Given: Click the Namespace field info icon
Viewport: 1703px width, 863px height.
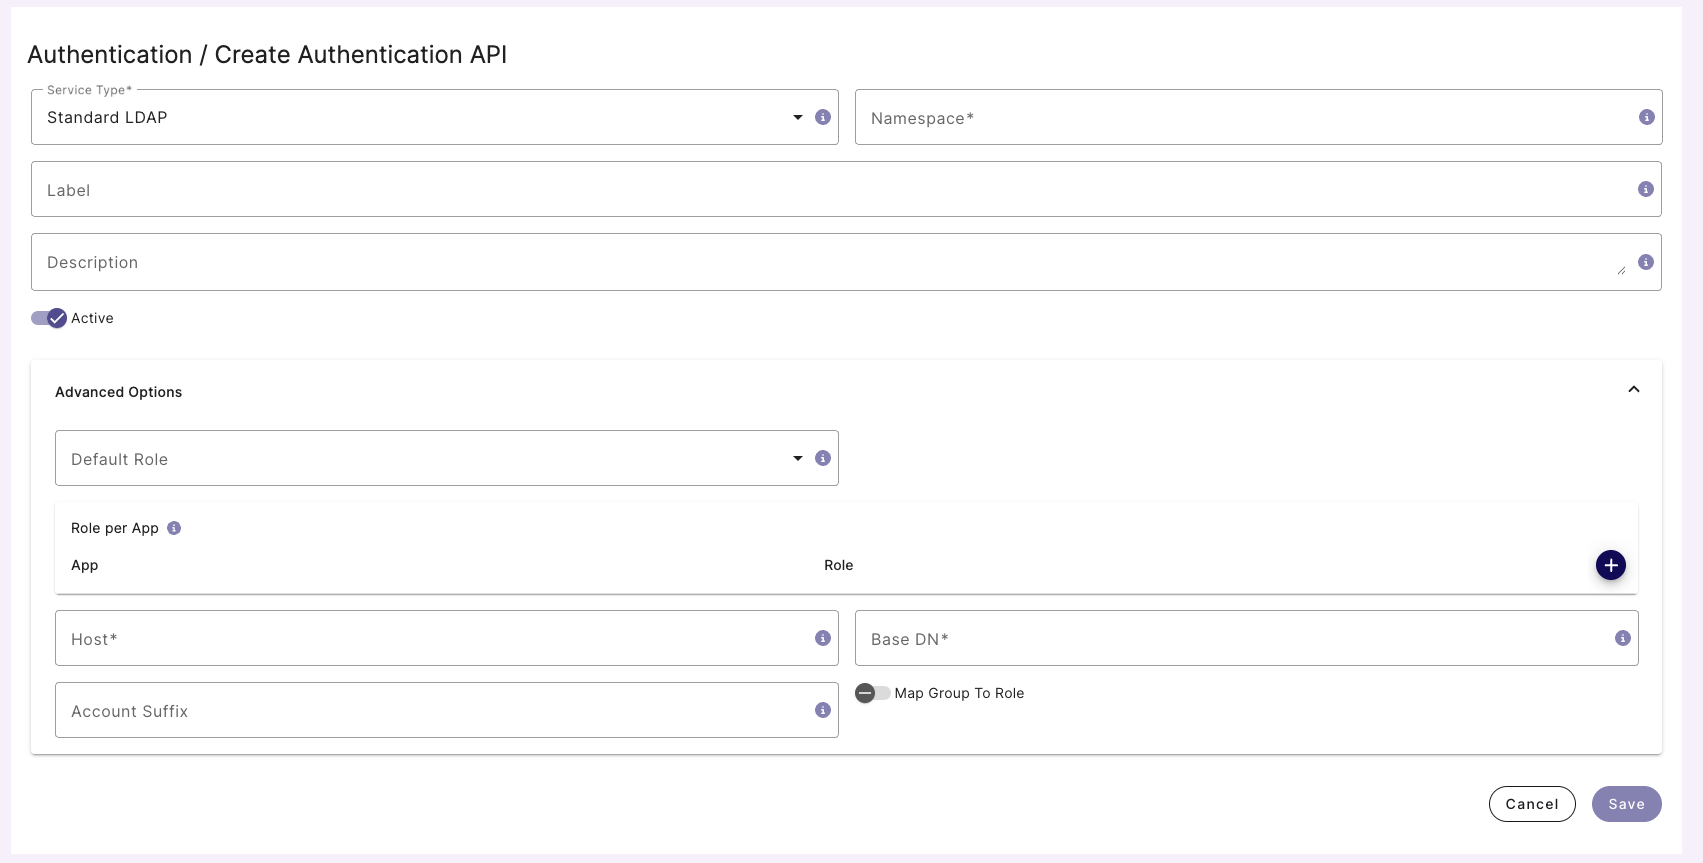Looking at the screenshot, I should (x=1646, y=117).
